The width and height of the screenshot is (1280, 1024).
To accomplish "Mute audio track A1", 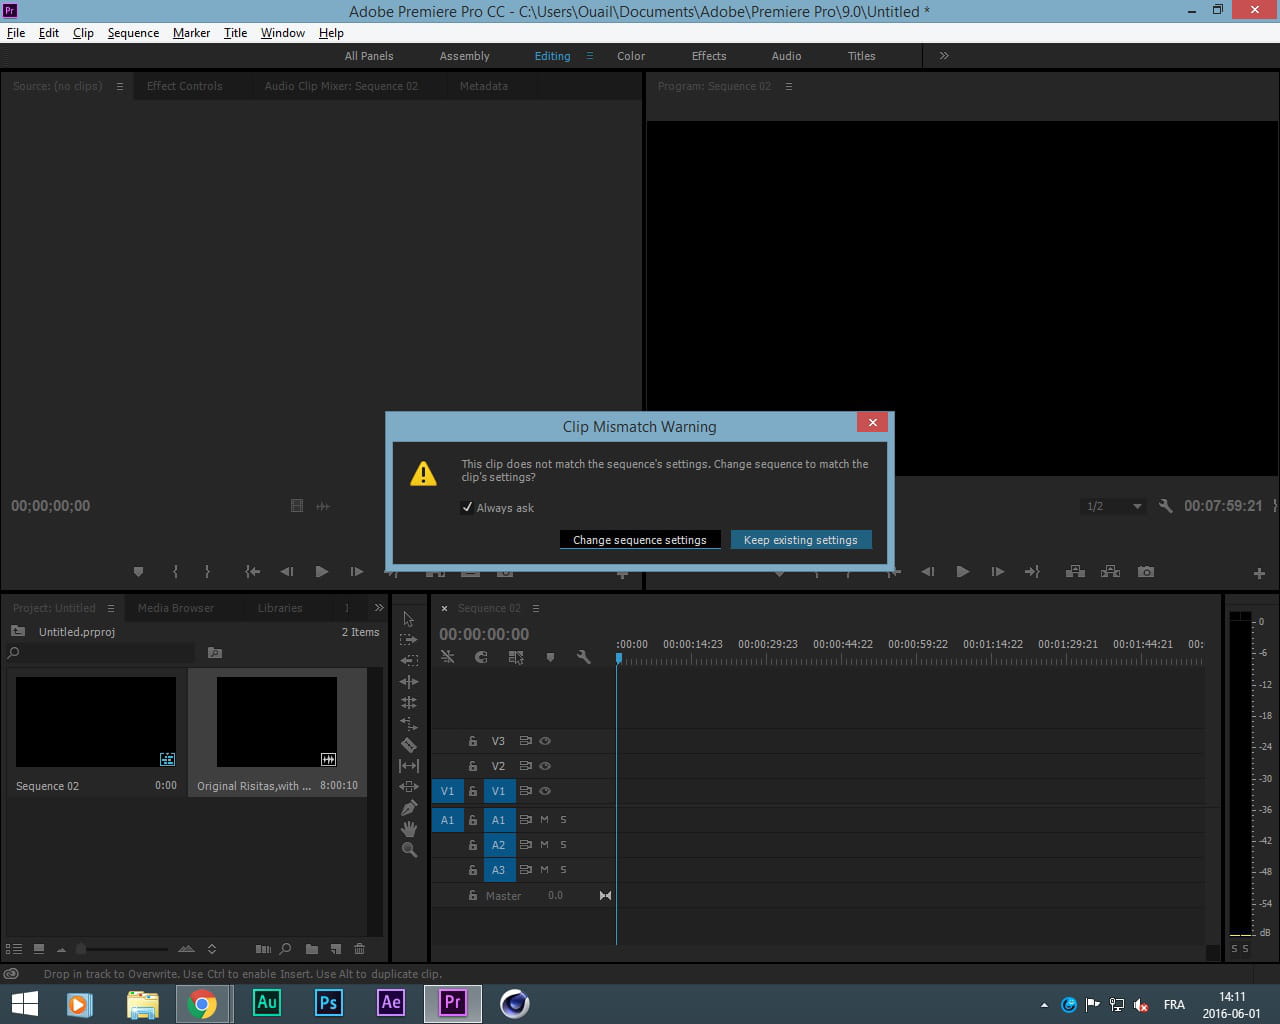I will pos(544,820).
